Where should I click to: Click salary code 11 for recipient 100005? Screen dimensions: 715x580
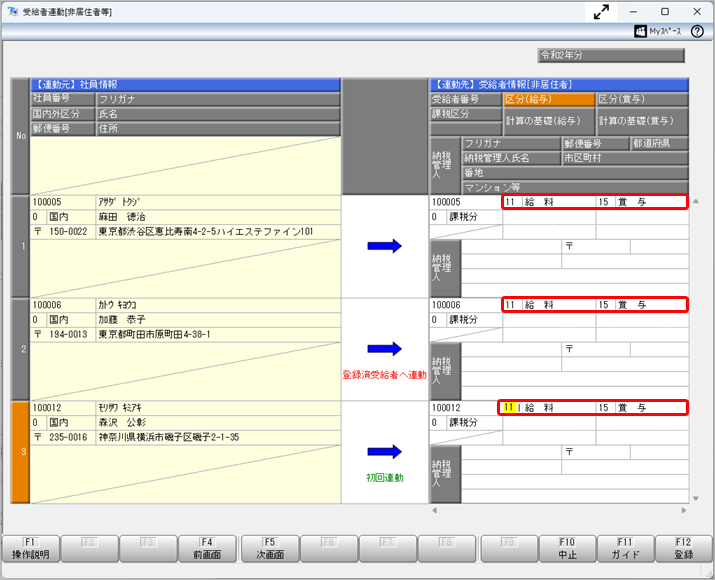(x=510, y=202)
